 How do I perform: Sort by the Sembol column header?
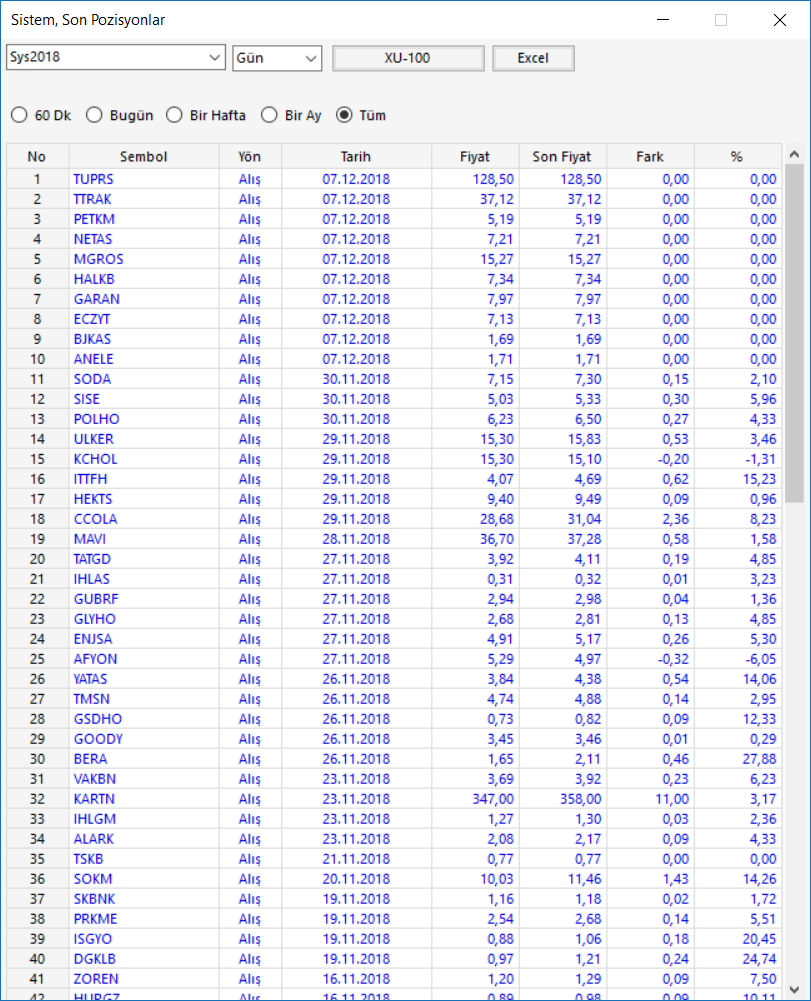click(x=144, y=156)
